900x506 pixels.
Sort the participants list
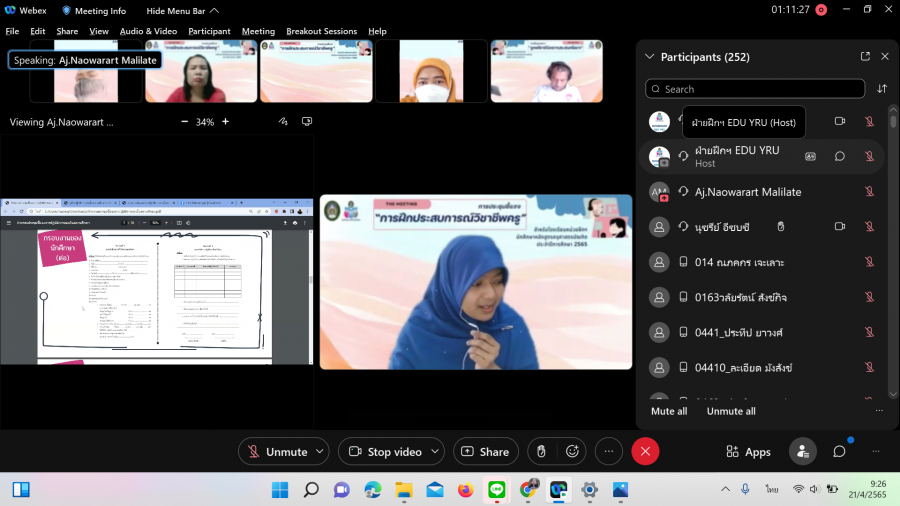882,89
